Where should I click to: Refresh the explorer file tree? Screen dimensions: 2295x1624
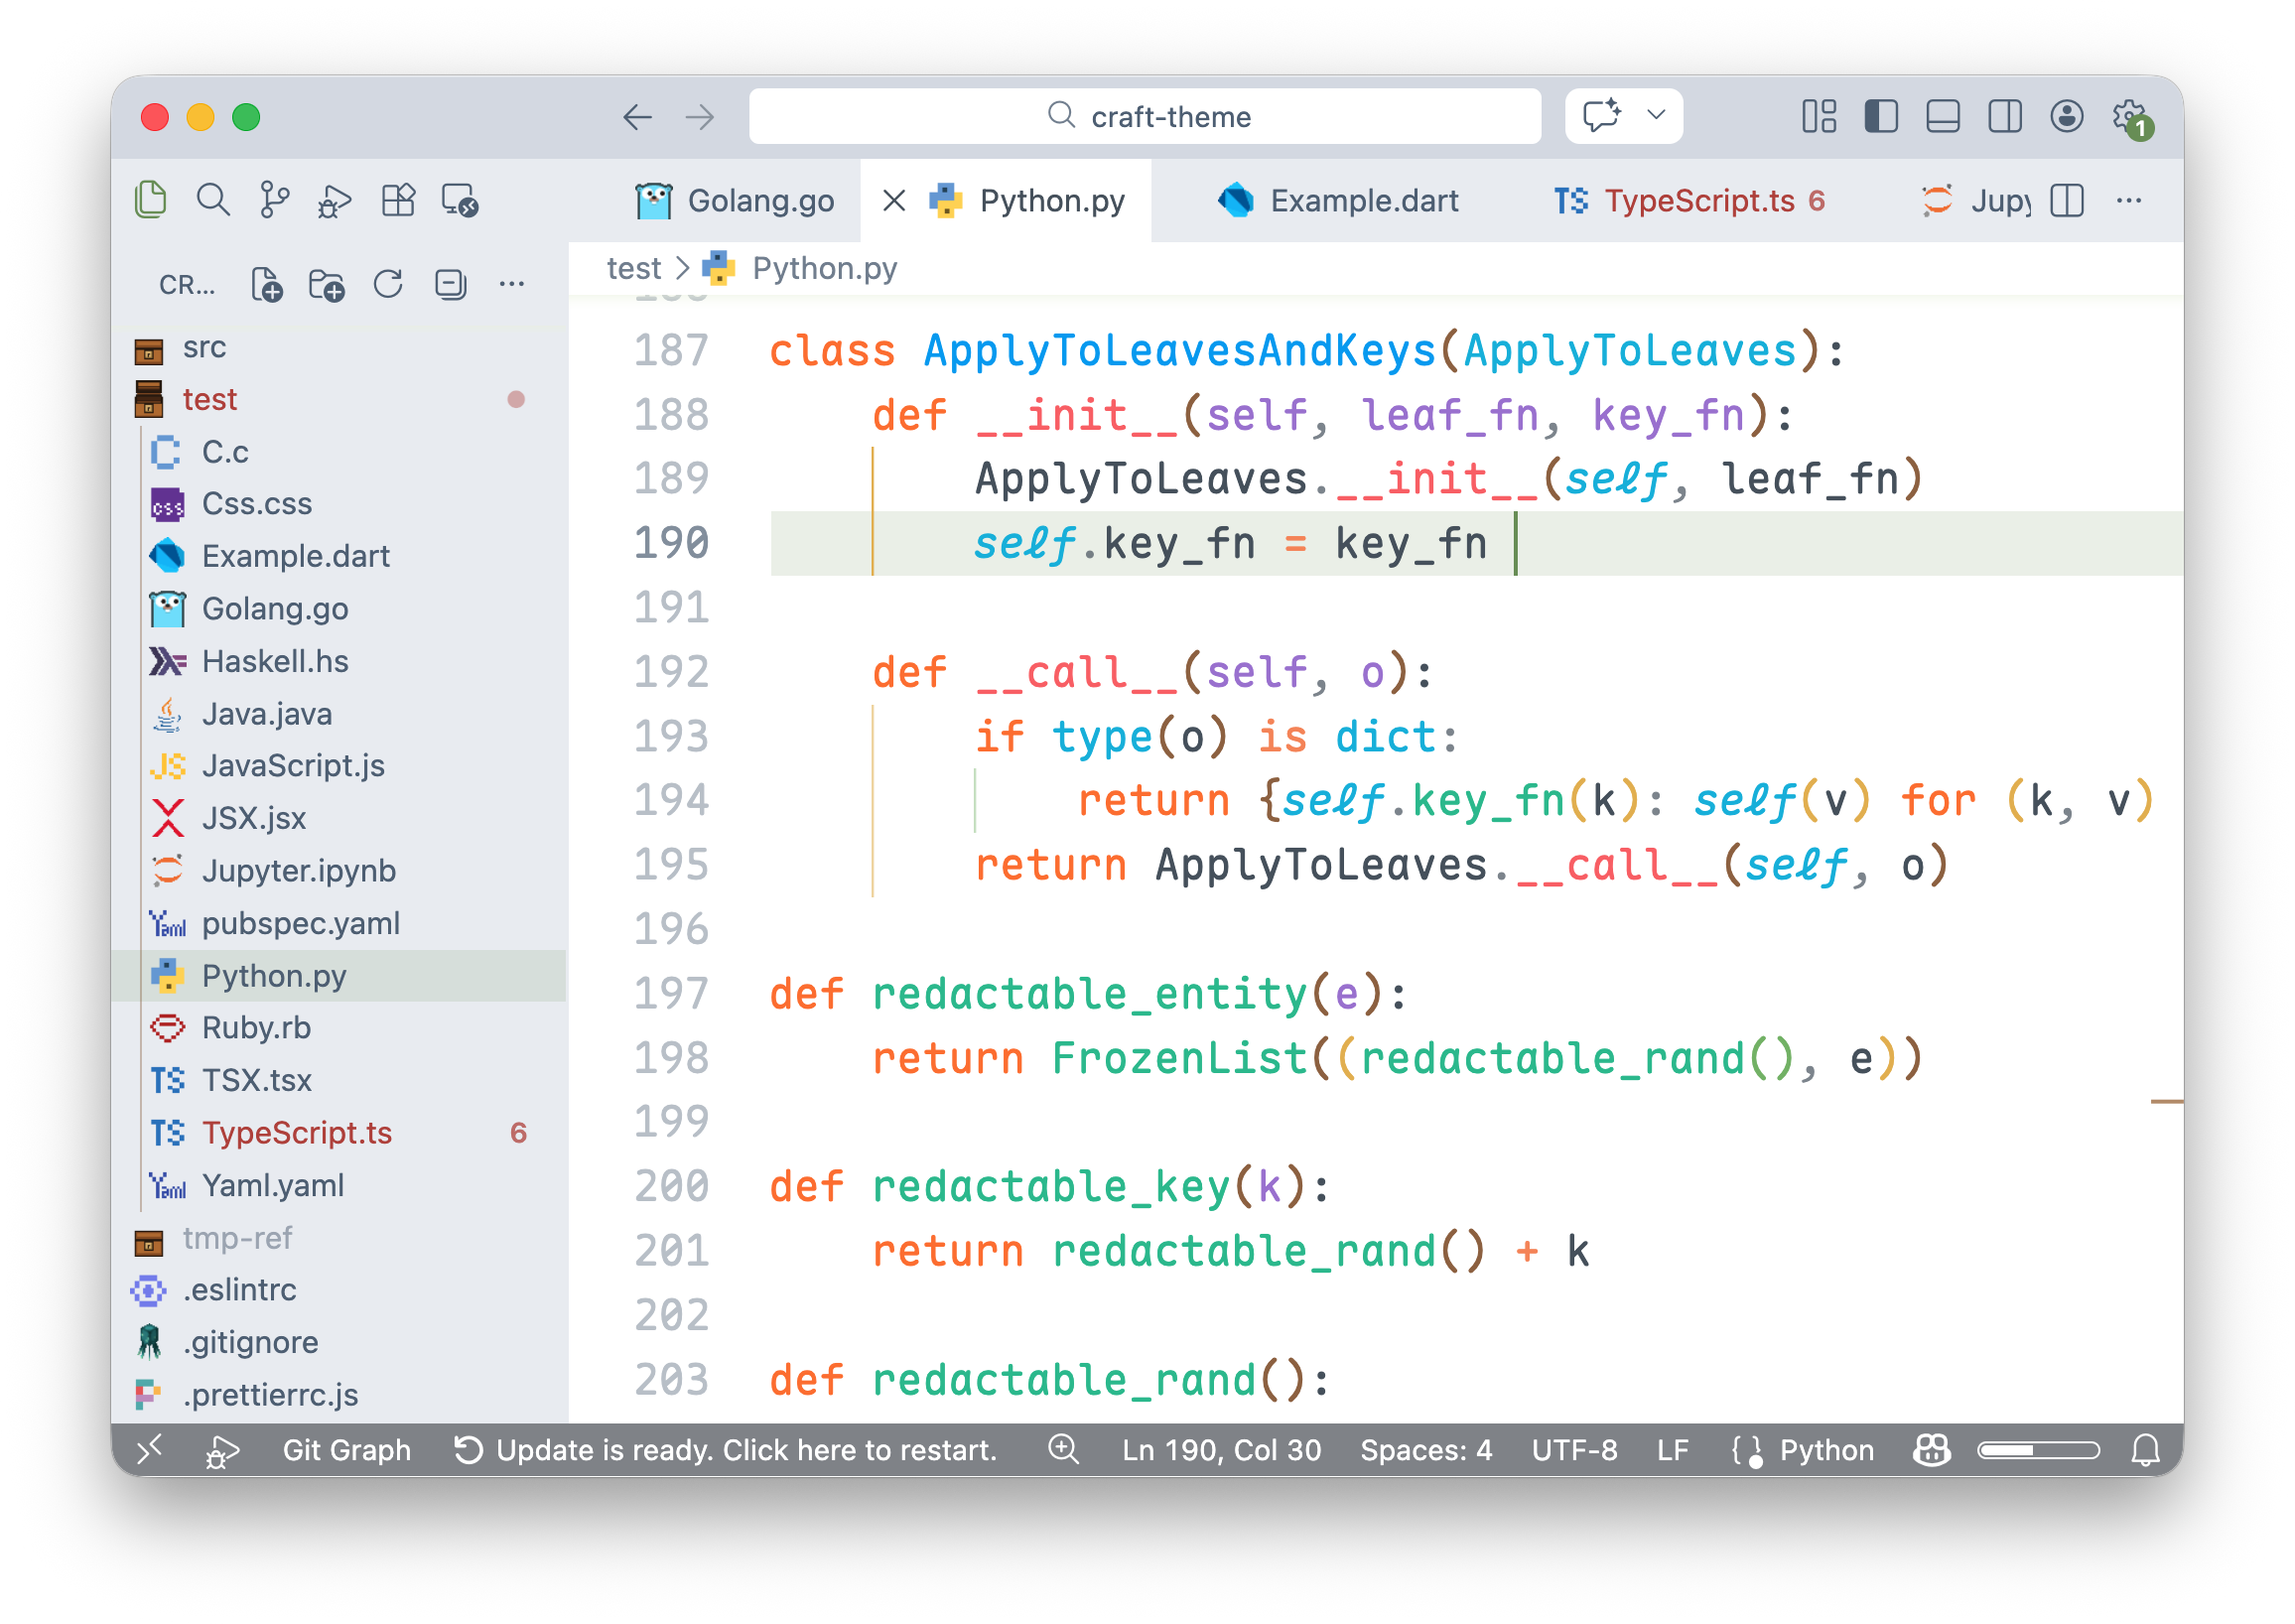click(388, 285)
